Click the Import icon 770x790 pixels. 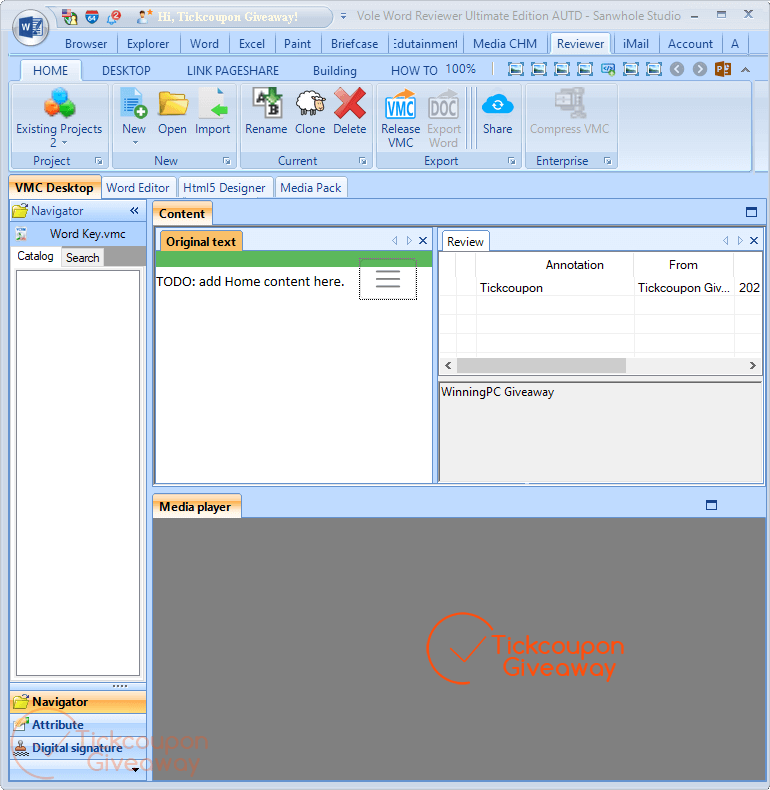click(213, 103)
